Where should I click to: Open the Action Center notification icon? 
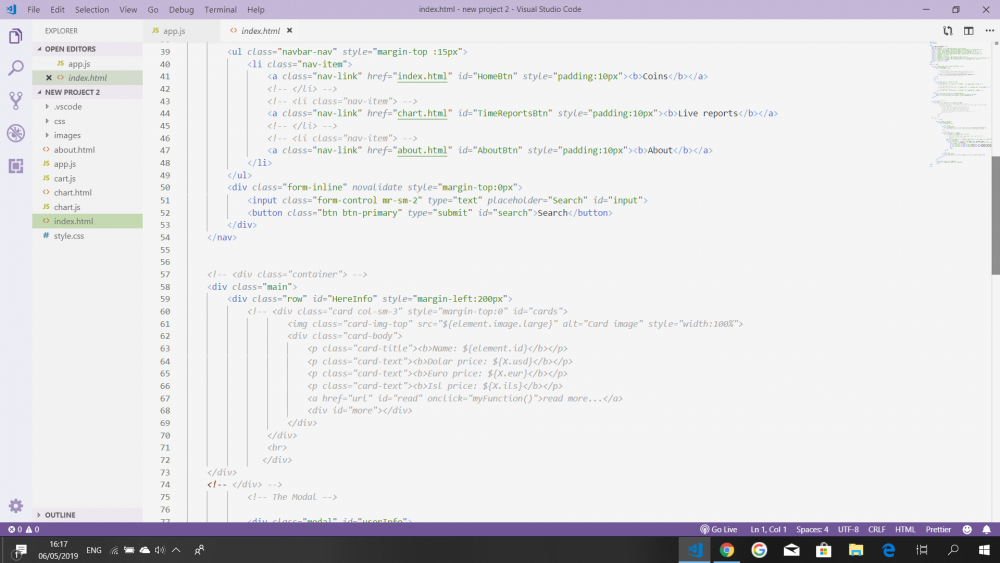pyautogui.click(x=19, y=550)
